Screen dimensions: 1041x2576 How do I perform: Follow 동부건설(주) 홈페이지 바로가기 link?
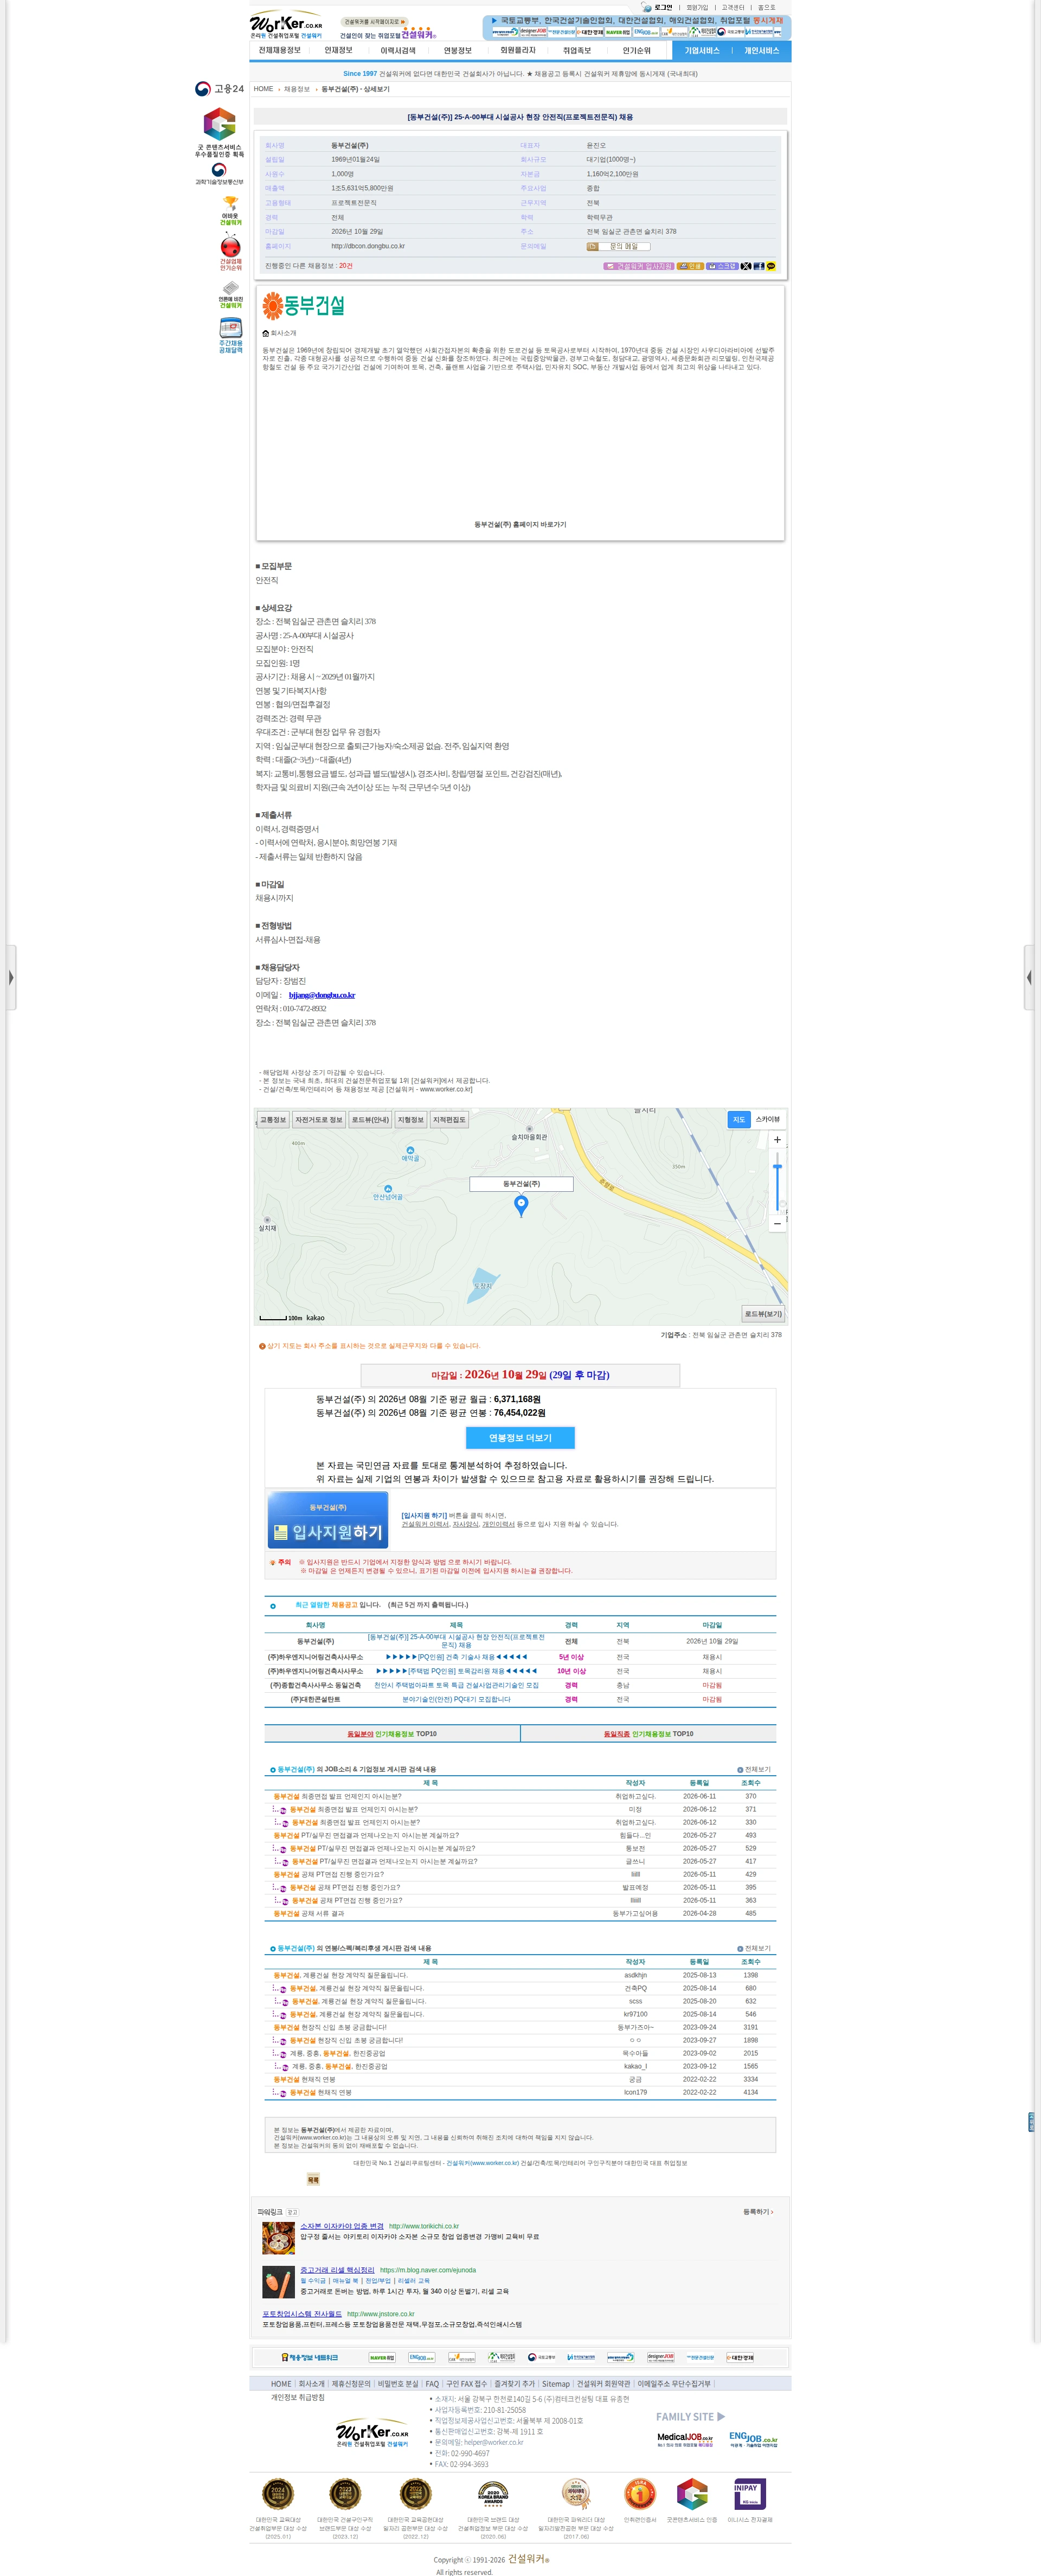click(x=520, y=524)
